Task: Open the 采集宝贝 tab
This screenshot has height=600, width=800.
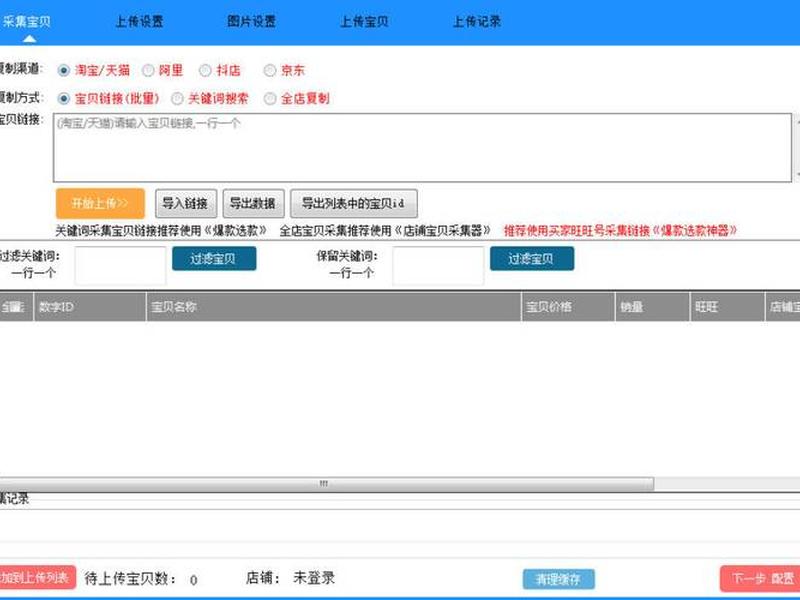Action: [x=27, y=21]
